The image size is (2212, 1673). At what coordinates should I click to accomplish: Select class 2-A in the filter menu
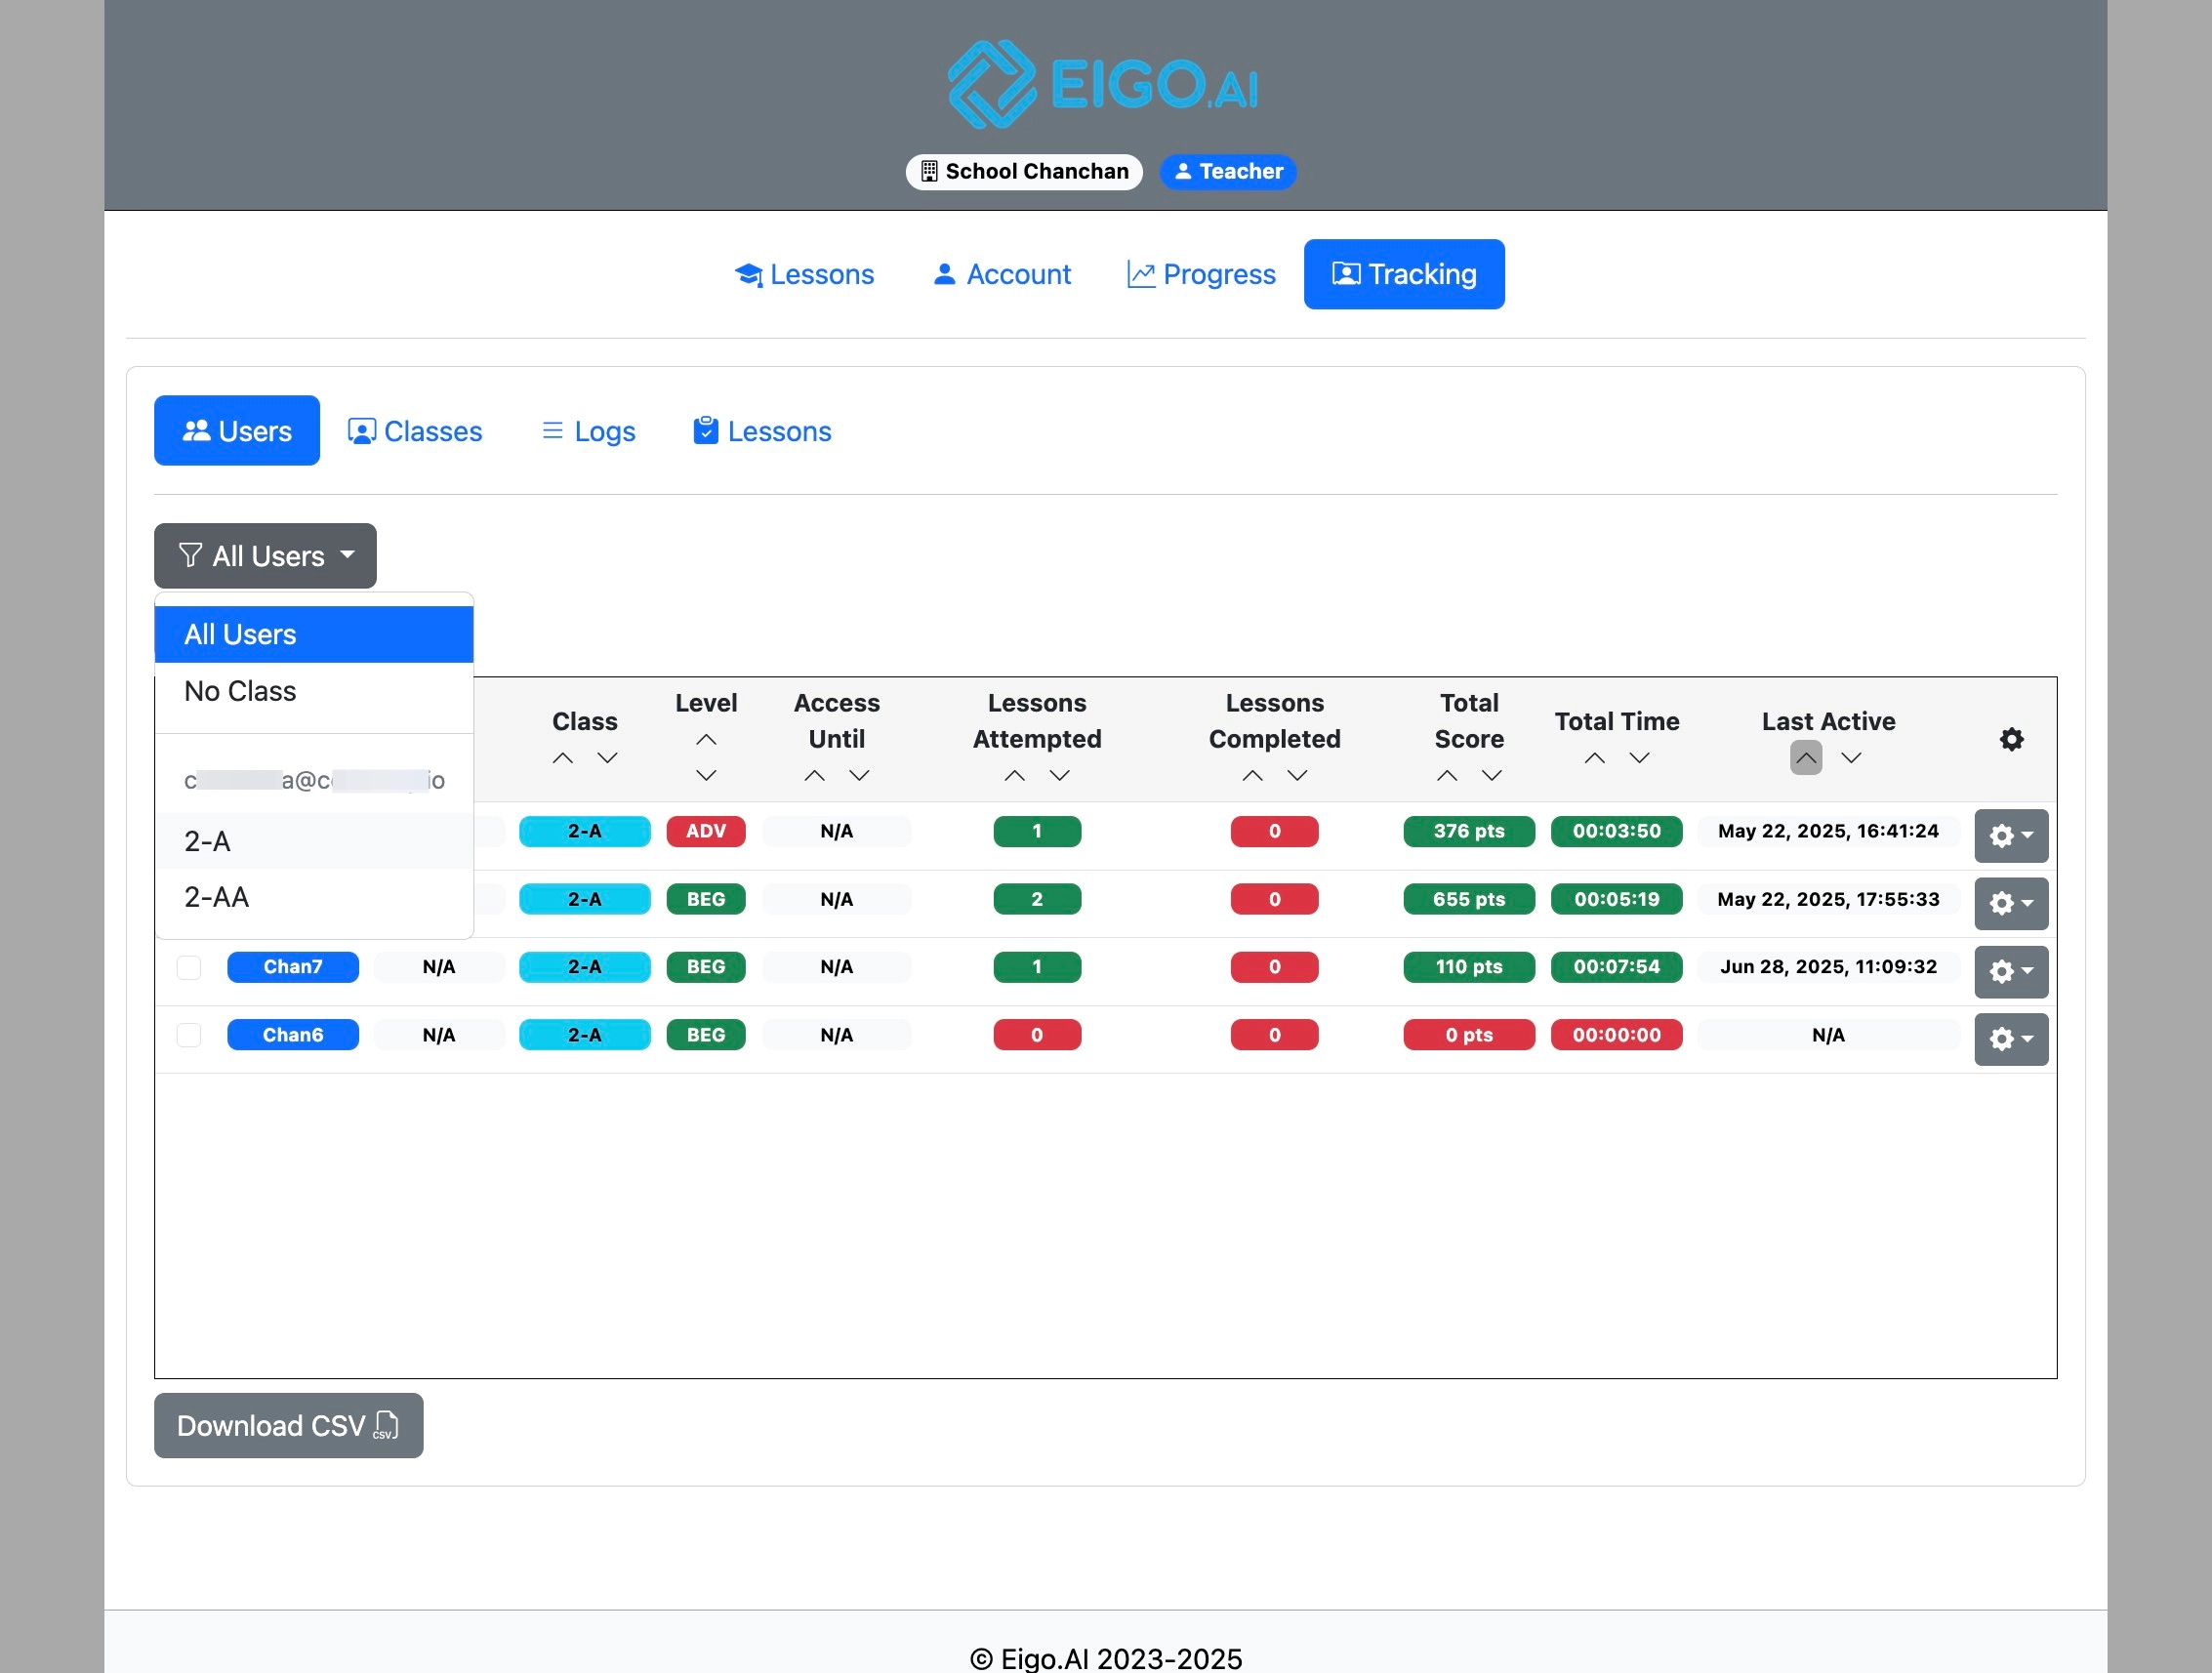point(314,841)
